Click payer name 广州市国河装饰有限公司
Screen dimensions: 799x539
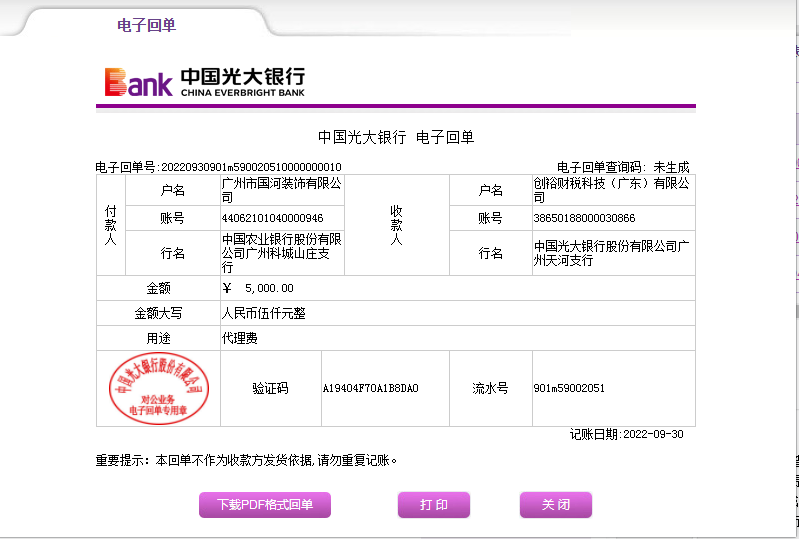point(282,190)
